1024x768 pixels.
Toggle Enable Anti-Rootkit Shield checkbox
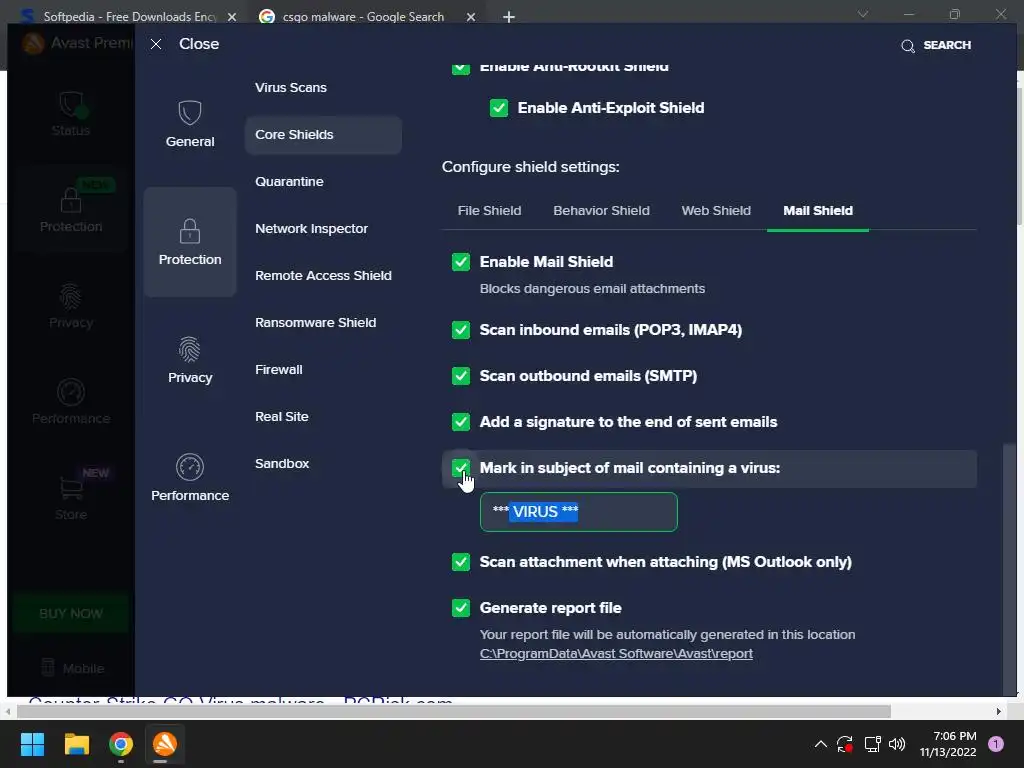pyautogui.click(x=461, y=68)
